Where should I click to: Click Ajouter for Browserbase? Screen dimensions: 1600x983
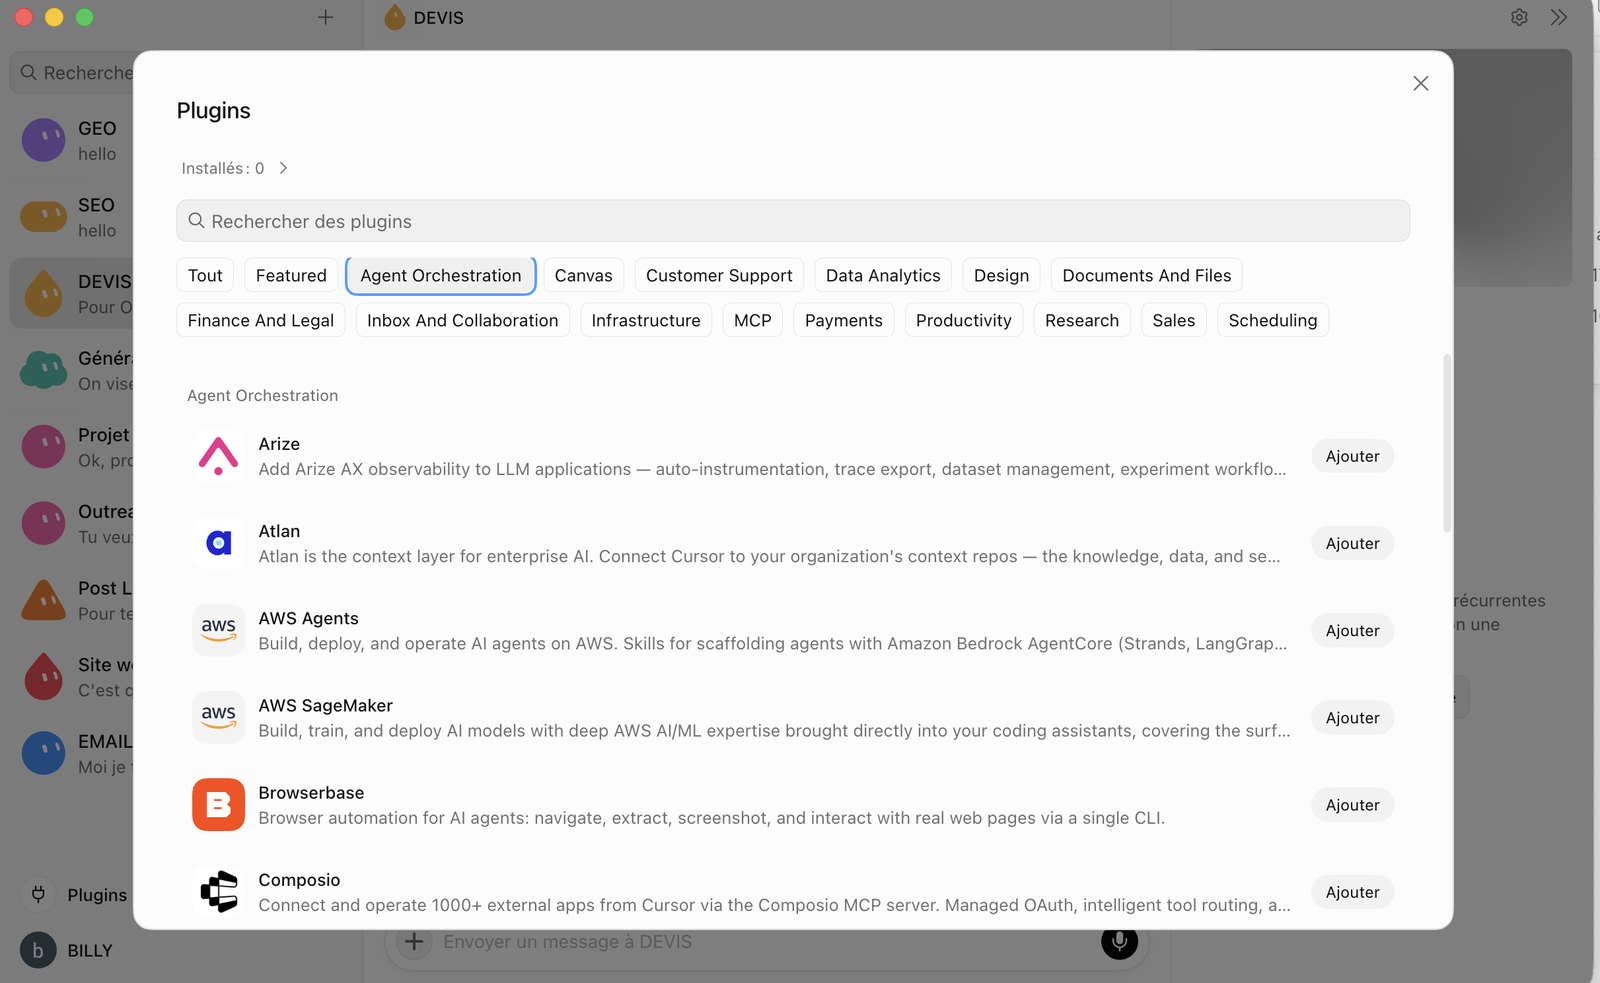[1352, 804]
